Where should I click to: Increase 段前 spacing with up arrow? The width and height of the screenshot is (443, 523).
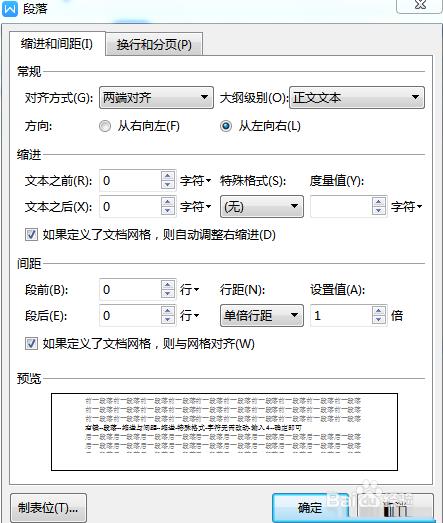168,285
